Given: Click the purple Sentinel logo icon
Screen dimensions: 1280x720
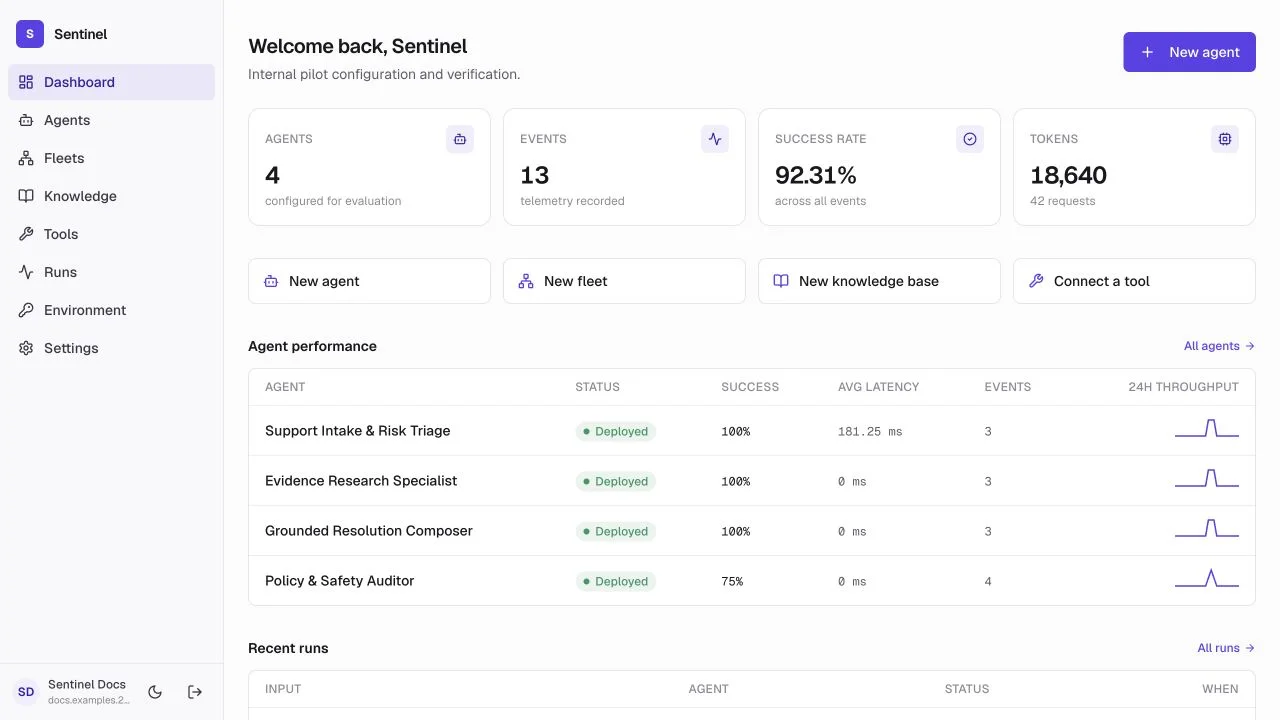Looking at the screenshot, I should coord(30,34).
